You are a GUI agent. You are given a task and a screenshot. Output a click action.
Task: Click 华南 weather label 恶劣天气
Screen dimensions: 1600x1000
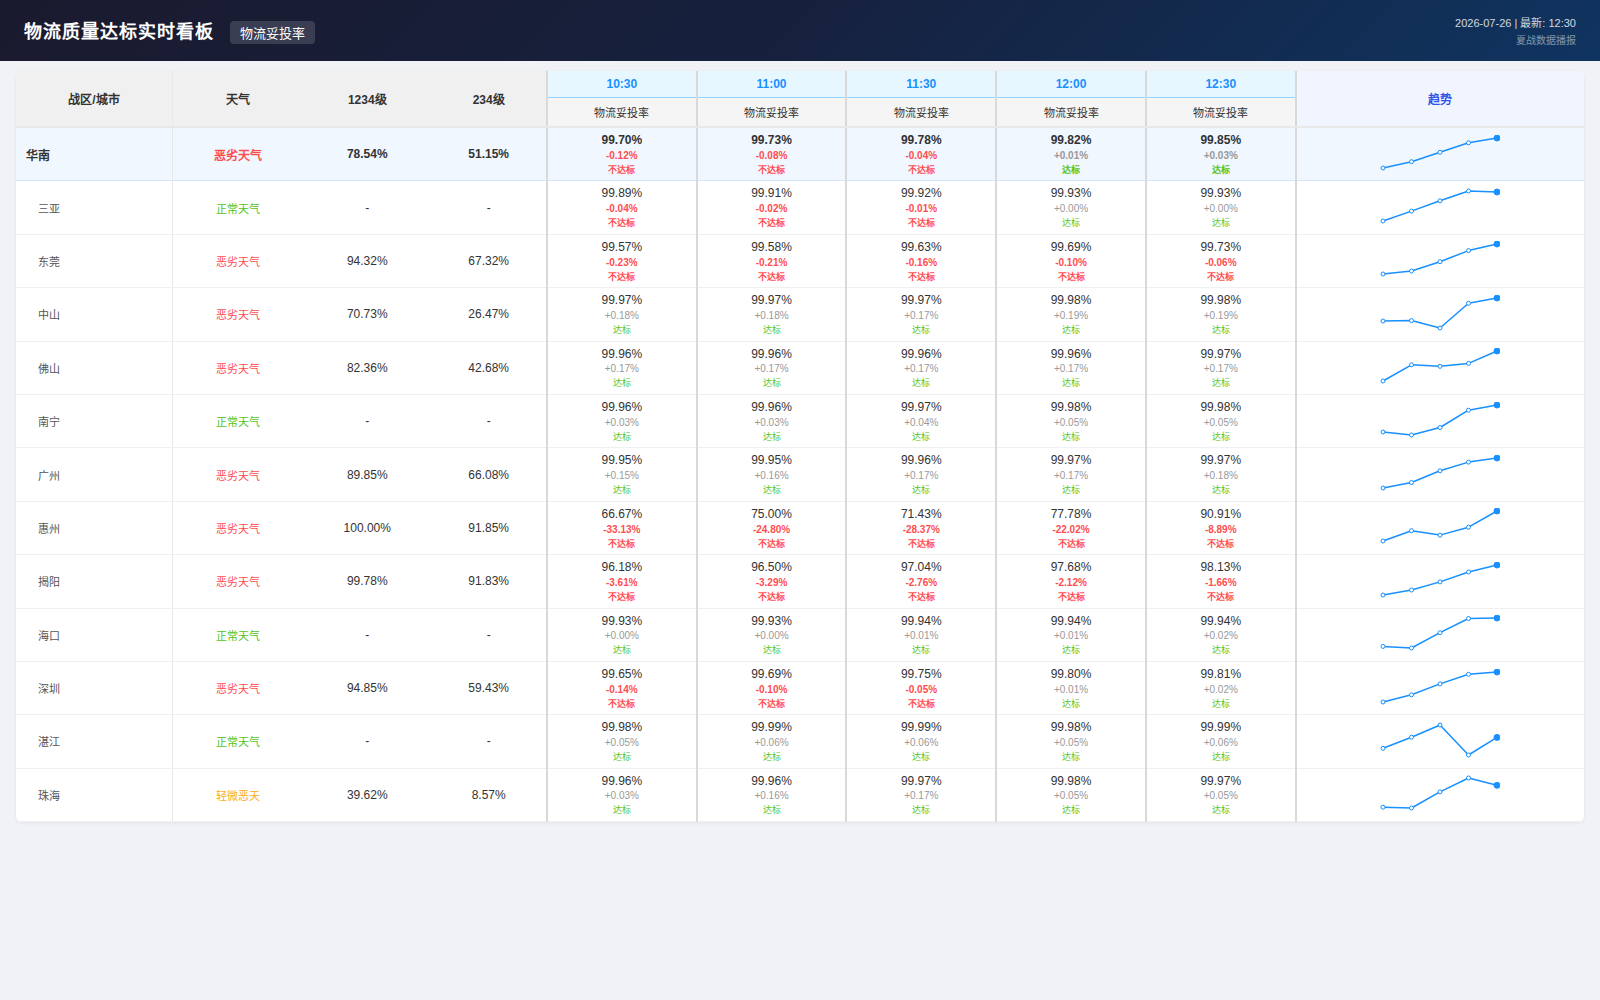pyautogui.click(x=238, y=155)
